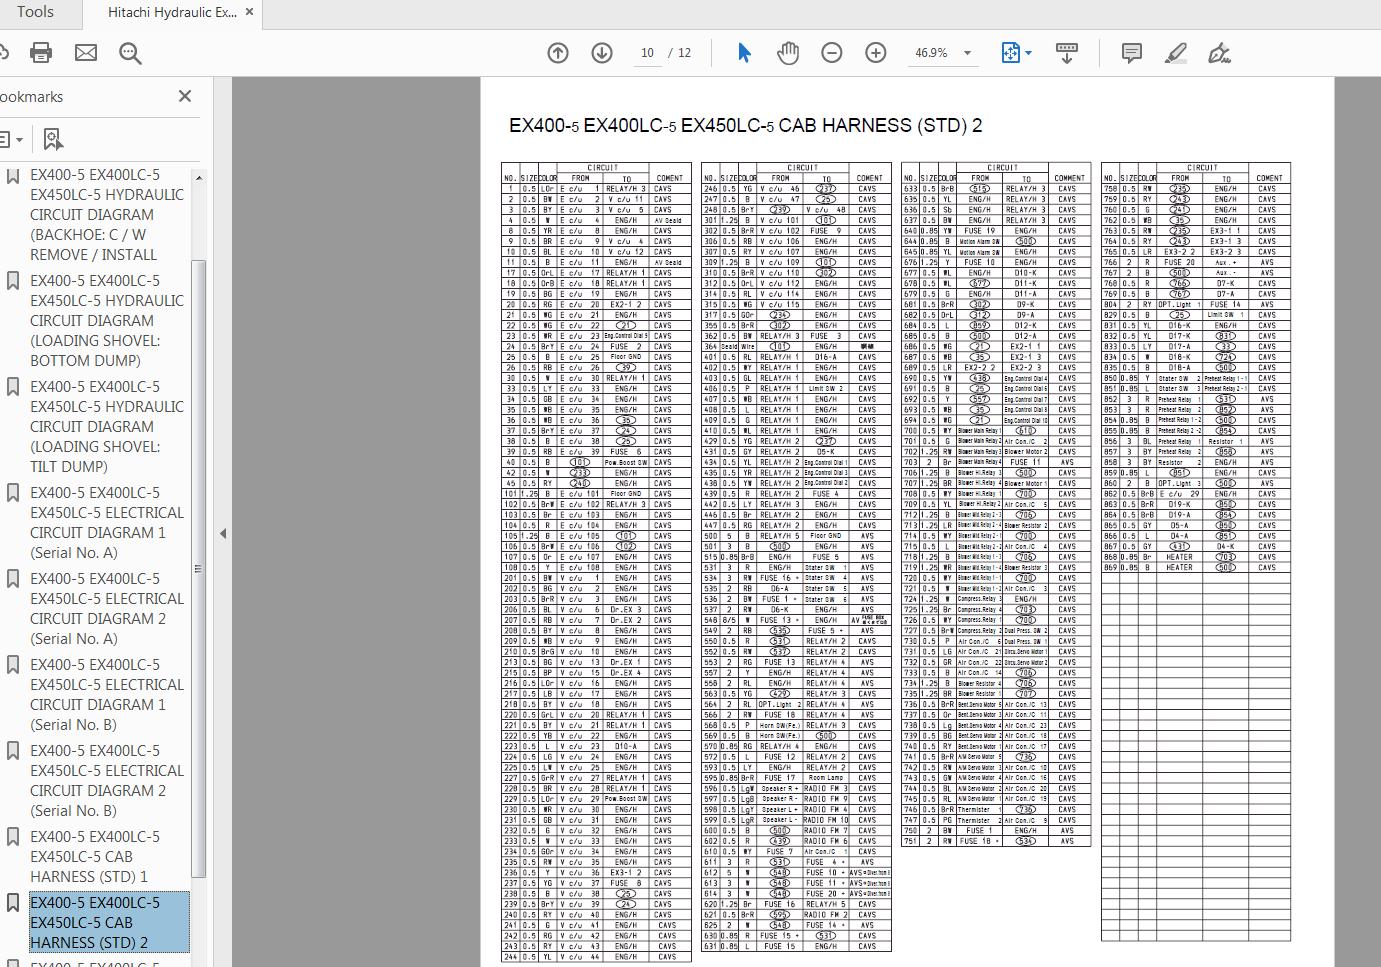Image resolution: width=1381 pixels, height=967 pixels.
Task: Click the page number field showing 10
Action: (x=648, y=53)
